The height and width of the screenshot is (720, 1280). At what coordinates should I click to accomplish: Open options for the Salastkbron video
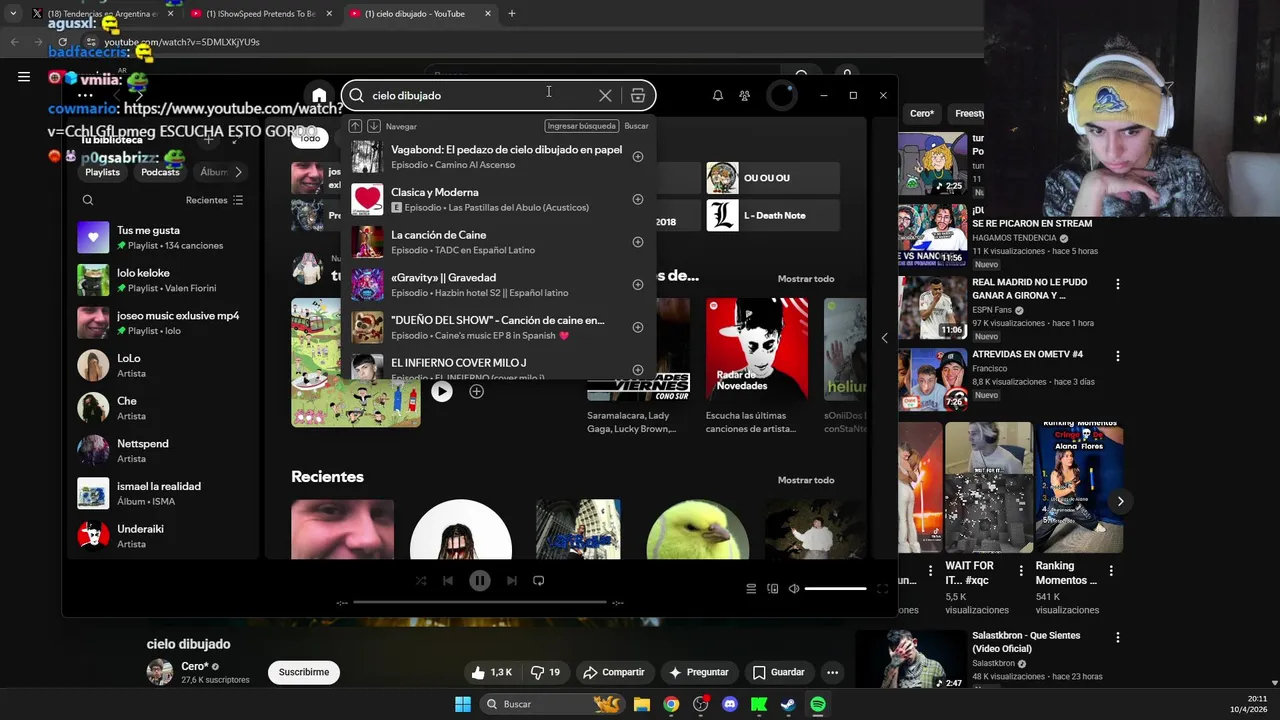pyautogui.click(x=1117, y=637)
